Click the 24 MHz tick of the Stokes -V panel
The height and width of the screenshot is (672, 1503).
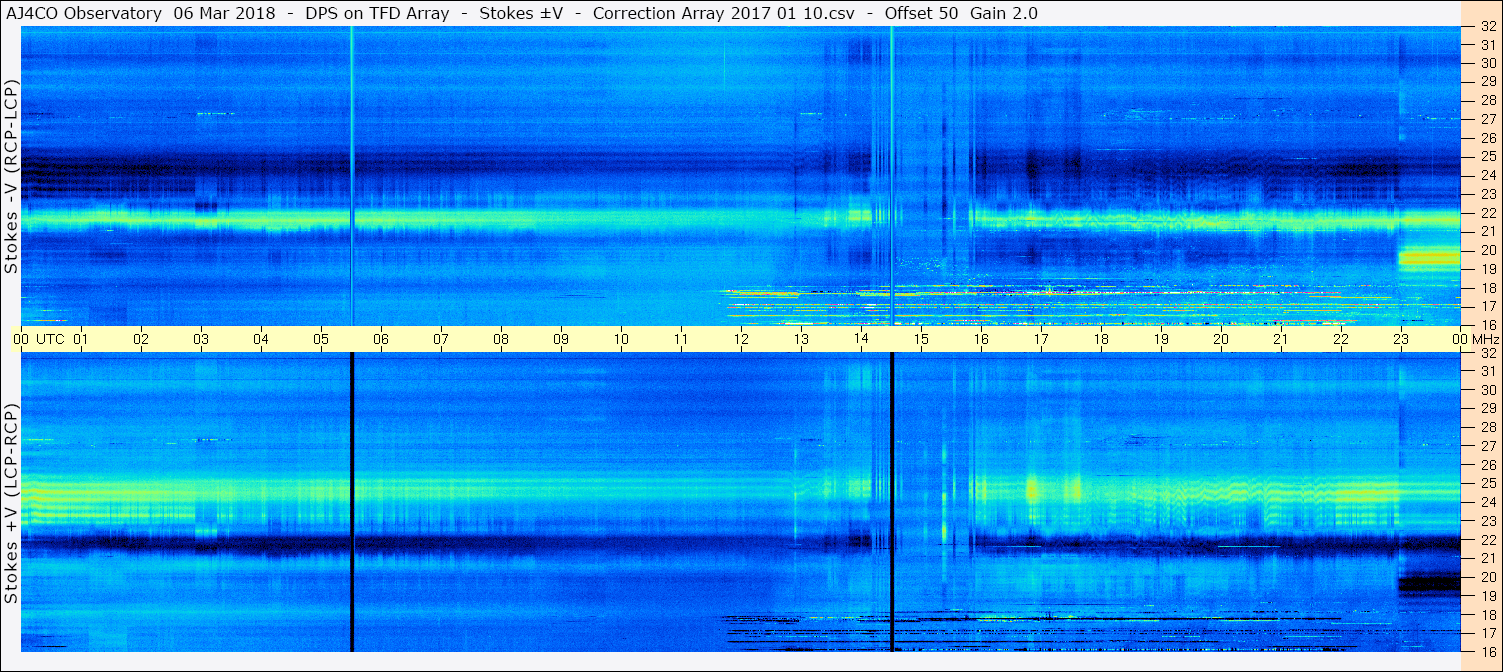(x=1487, y=175)
